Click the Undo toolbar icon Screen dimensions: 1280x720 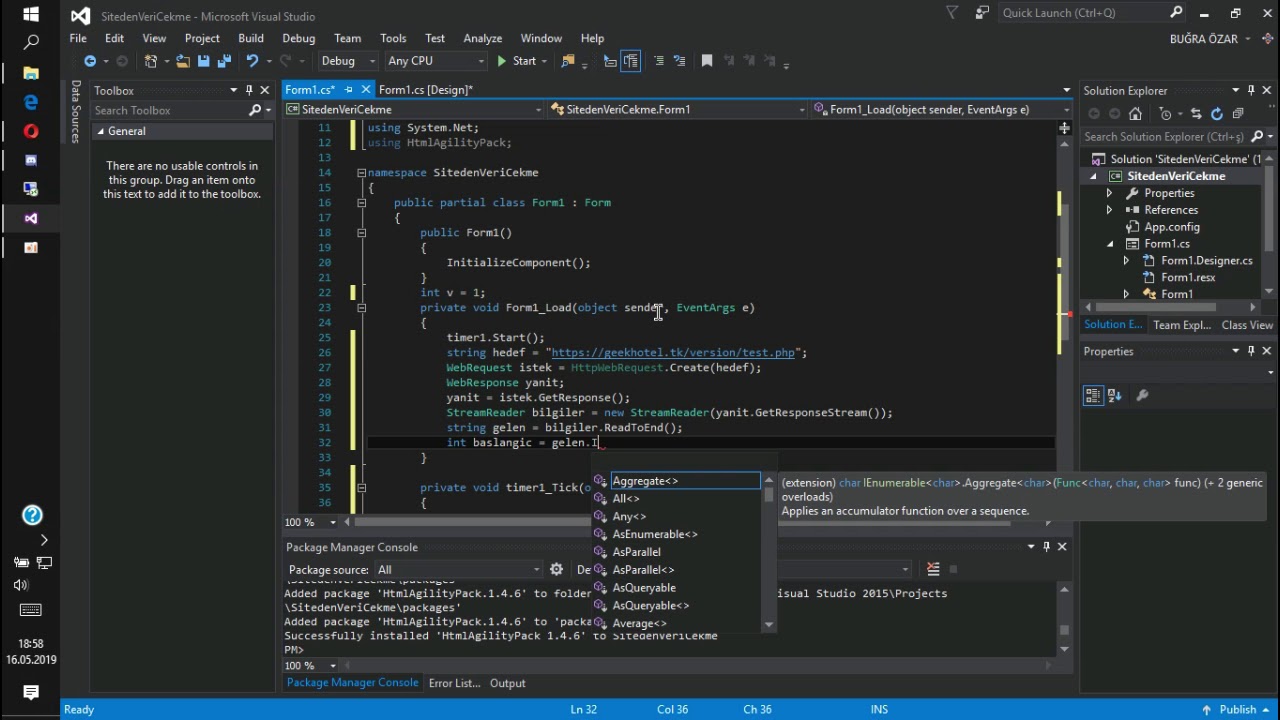point(252,61)
